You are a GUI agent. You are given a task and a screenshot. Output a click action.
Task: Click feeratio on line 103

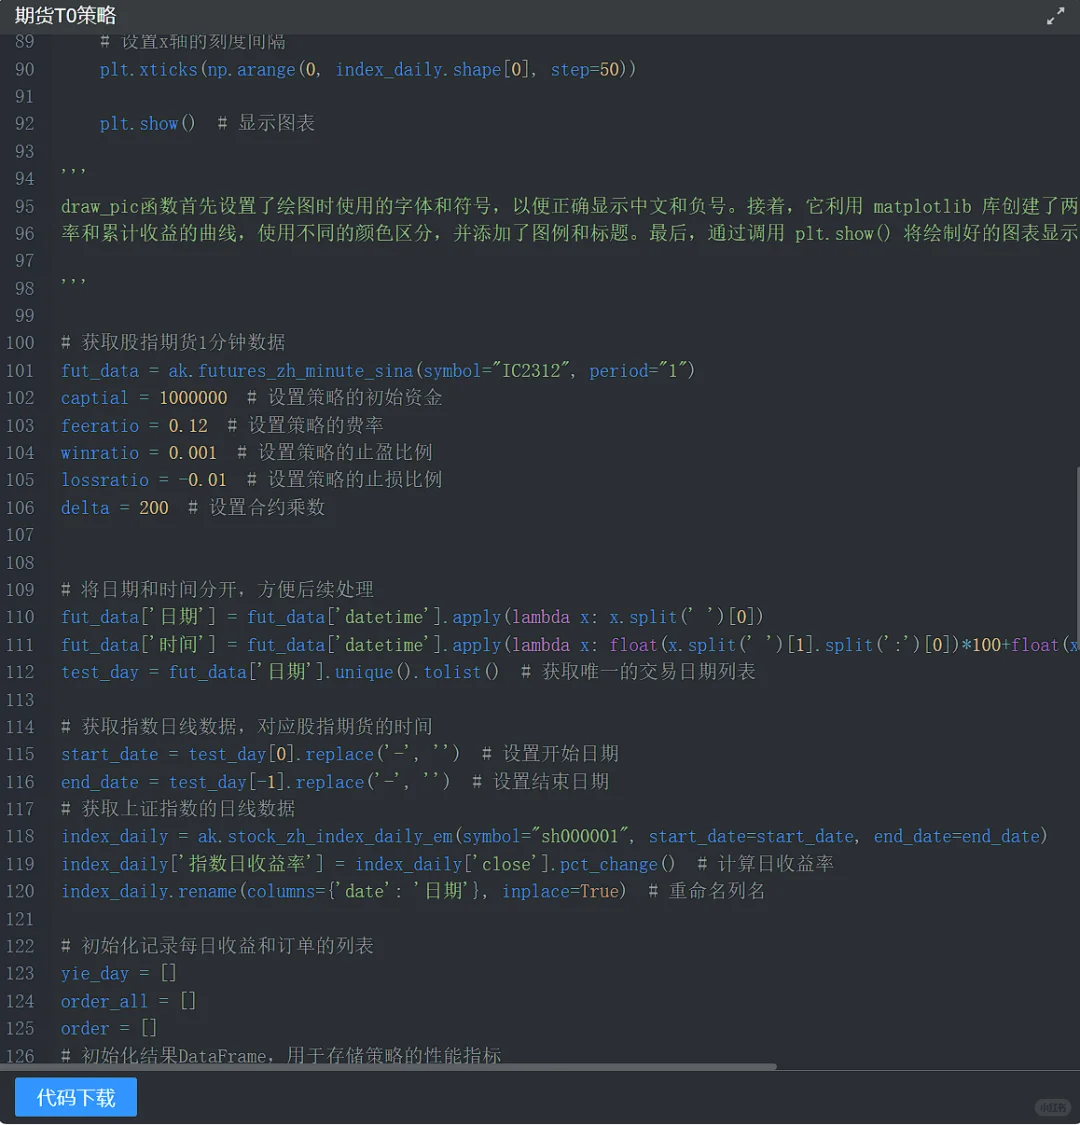click(100, 425)
